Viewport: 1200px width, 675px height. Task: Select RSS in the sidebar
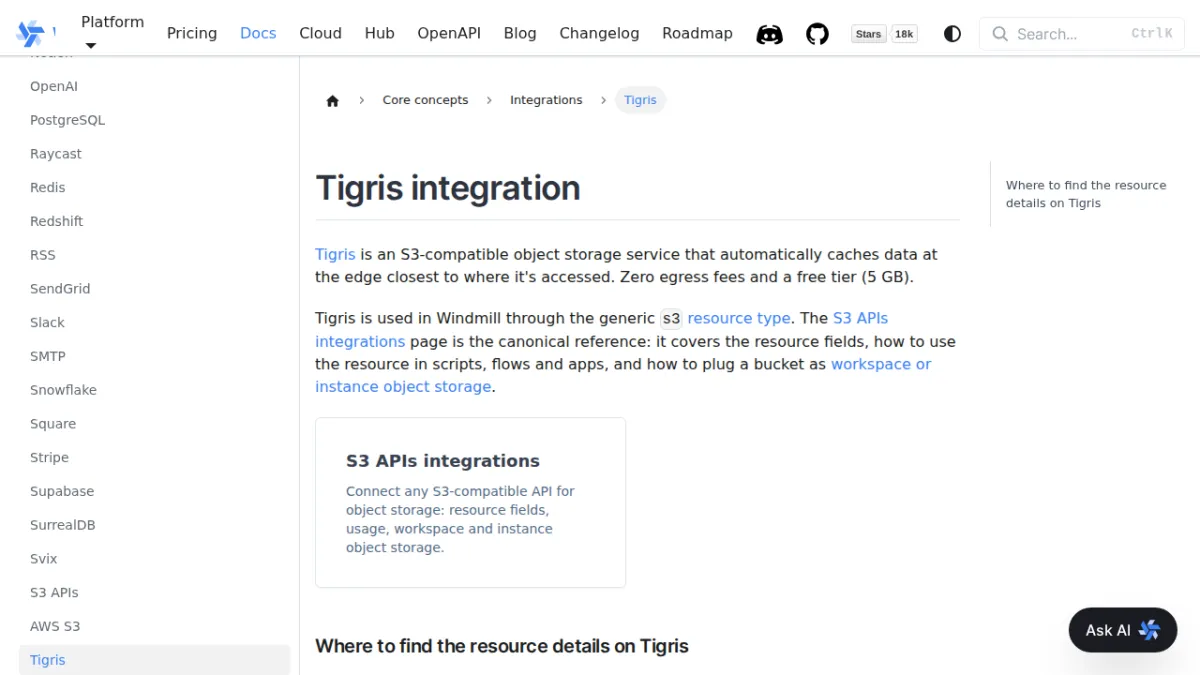[x=43, y=255]
